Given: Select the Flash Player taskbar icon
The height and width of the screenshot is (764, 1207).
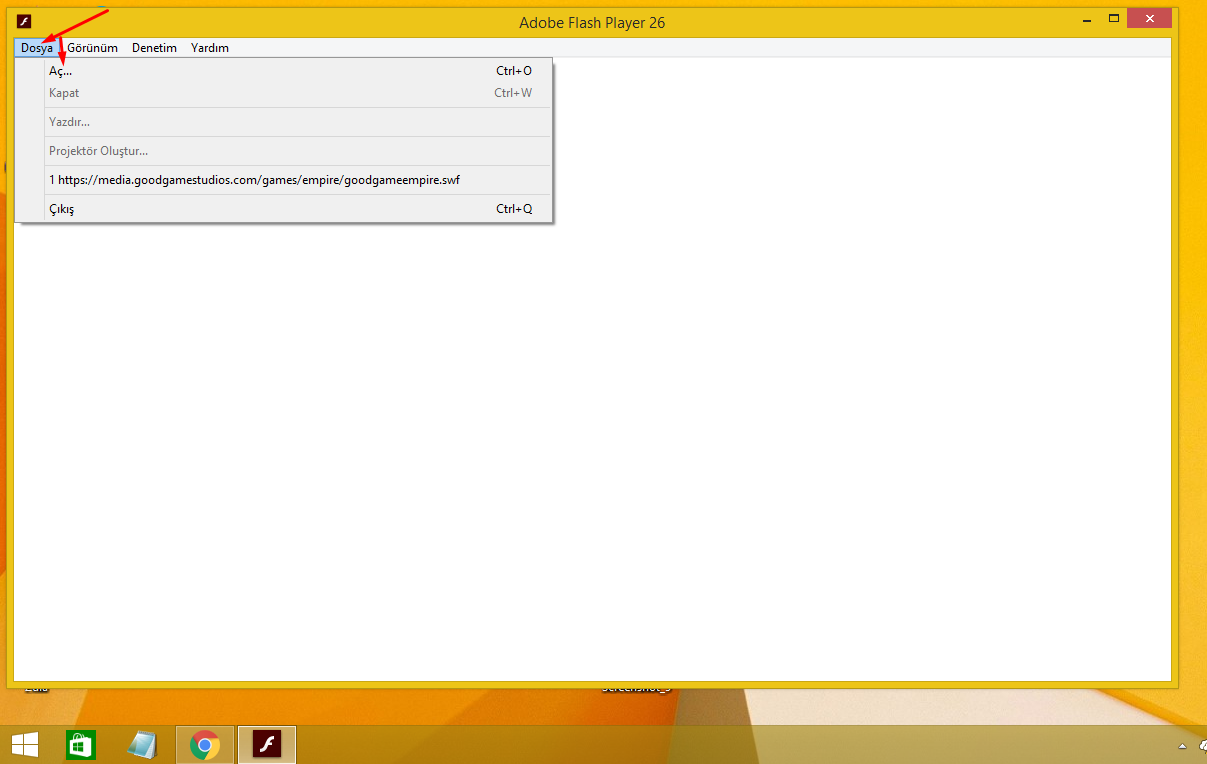Looking at the screenshot, I should [x=267, y=745].
